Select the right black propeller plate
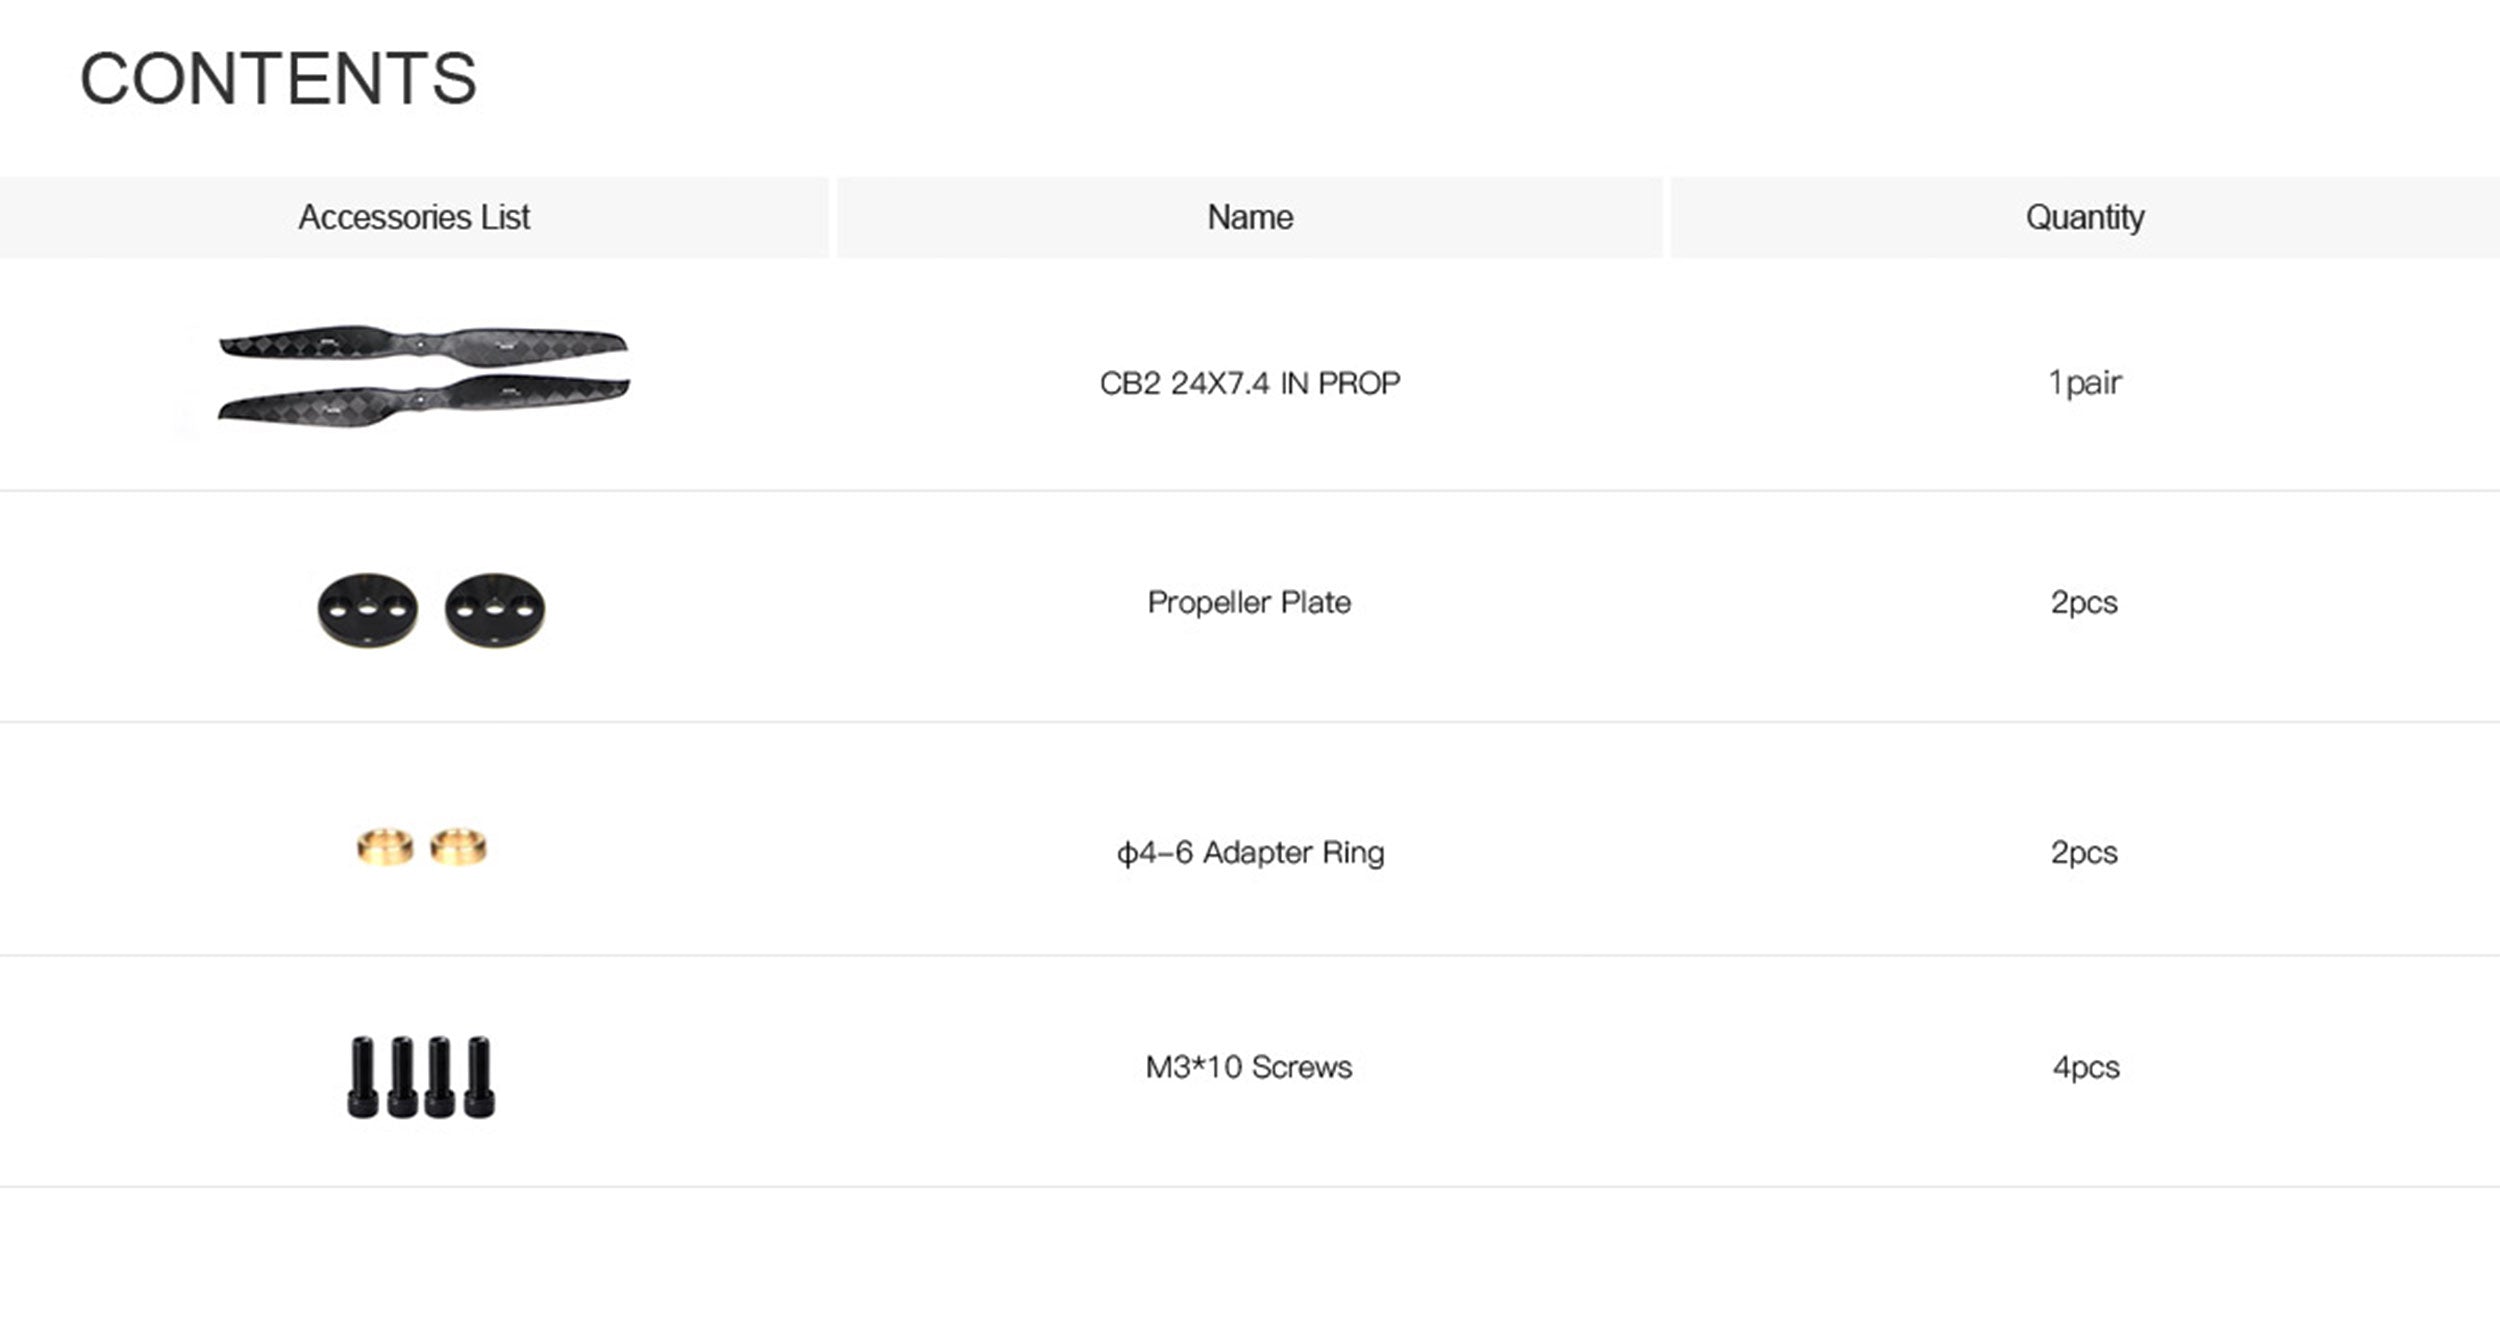The width and height of the screenshot is (2500, 1319). pyautogui.click(x=495, y=609)
